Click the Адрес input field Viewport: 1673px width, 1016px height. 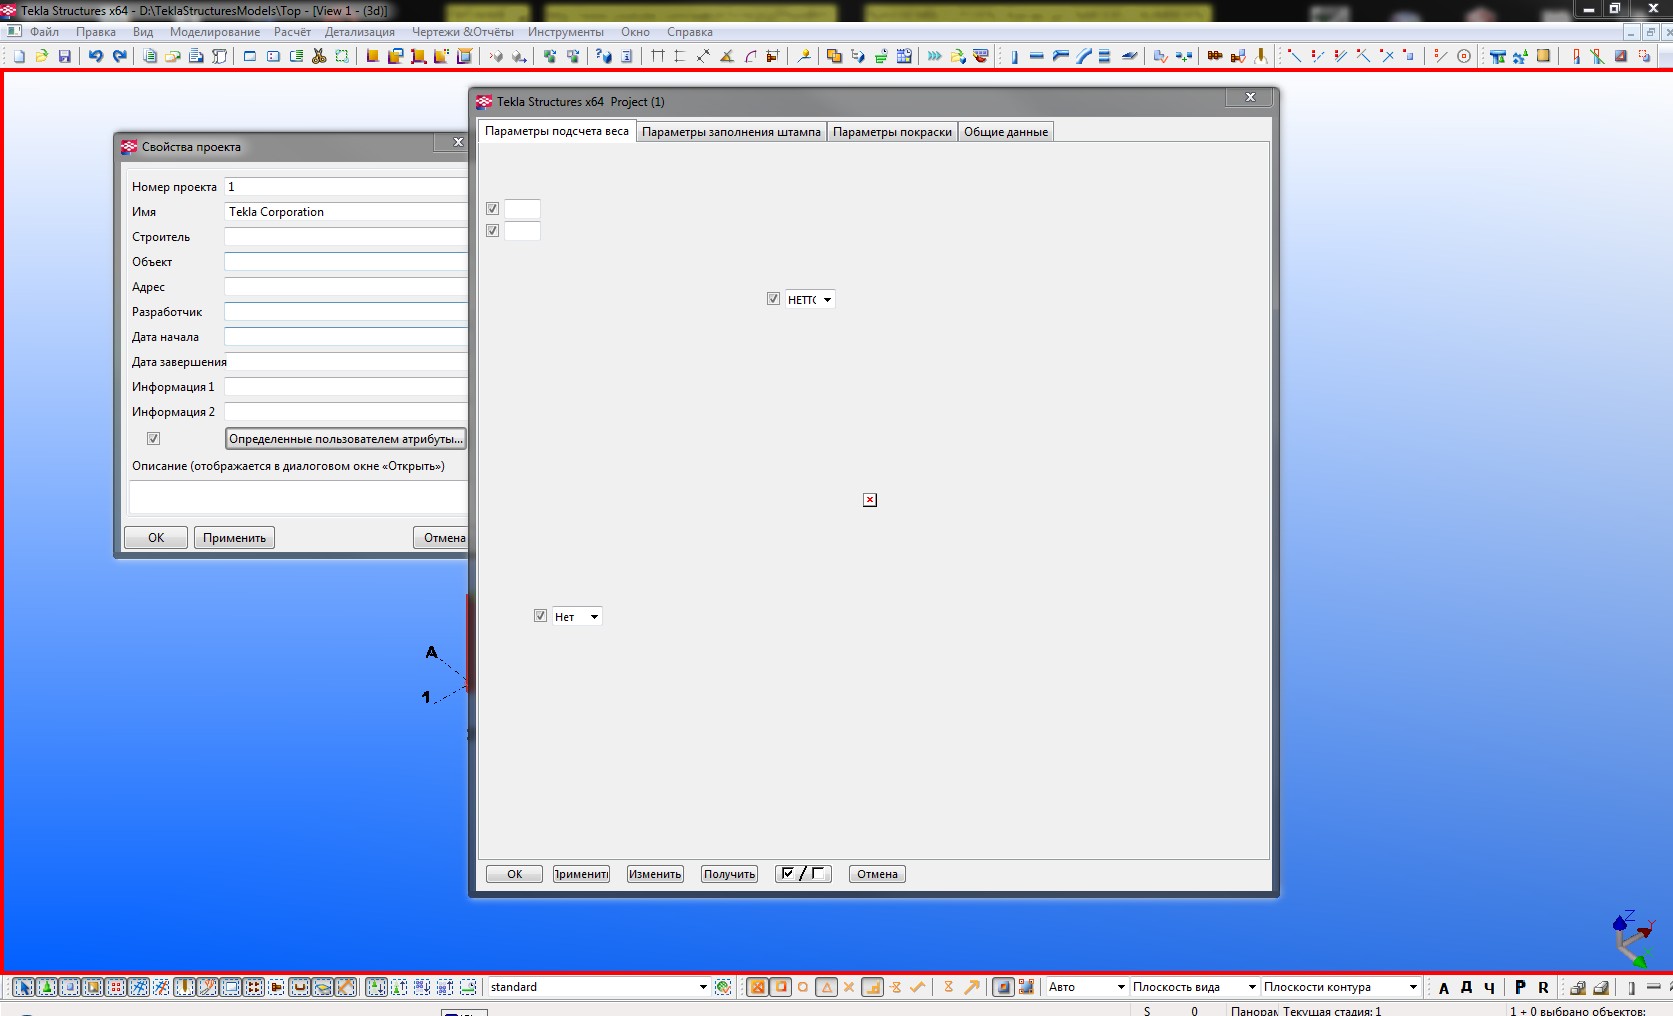pos(346,287)
